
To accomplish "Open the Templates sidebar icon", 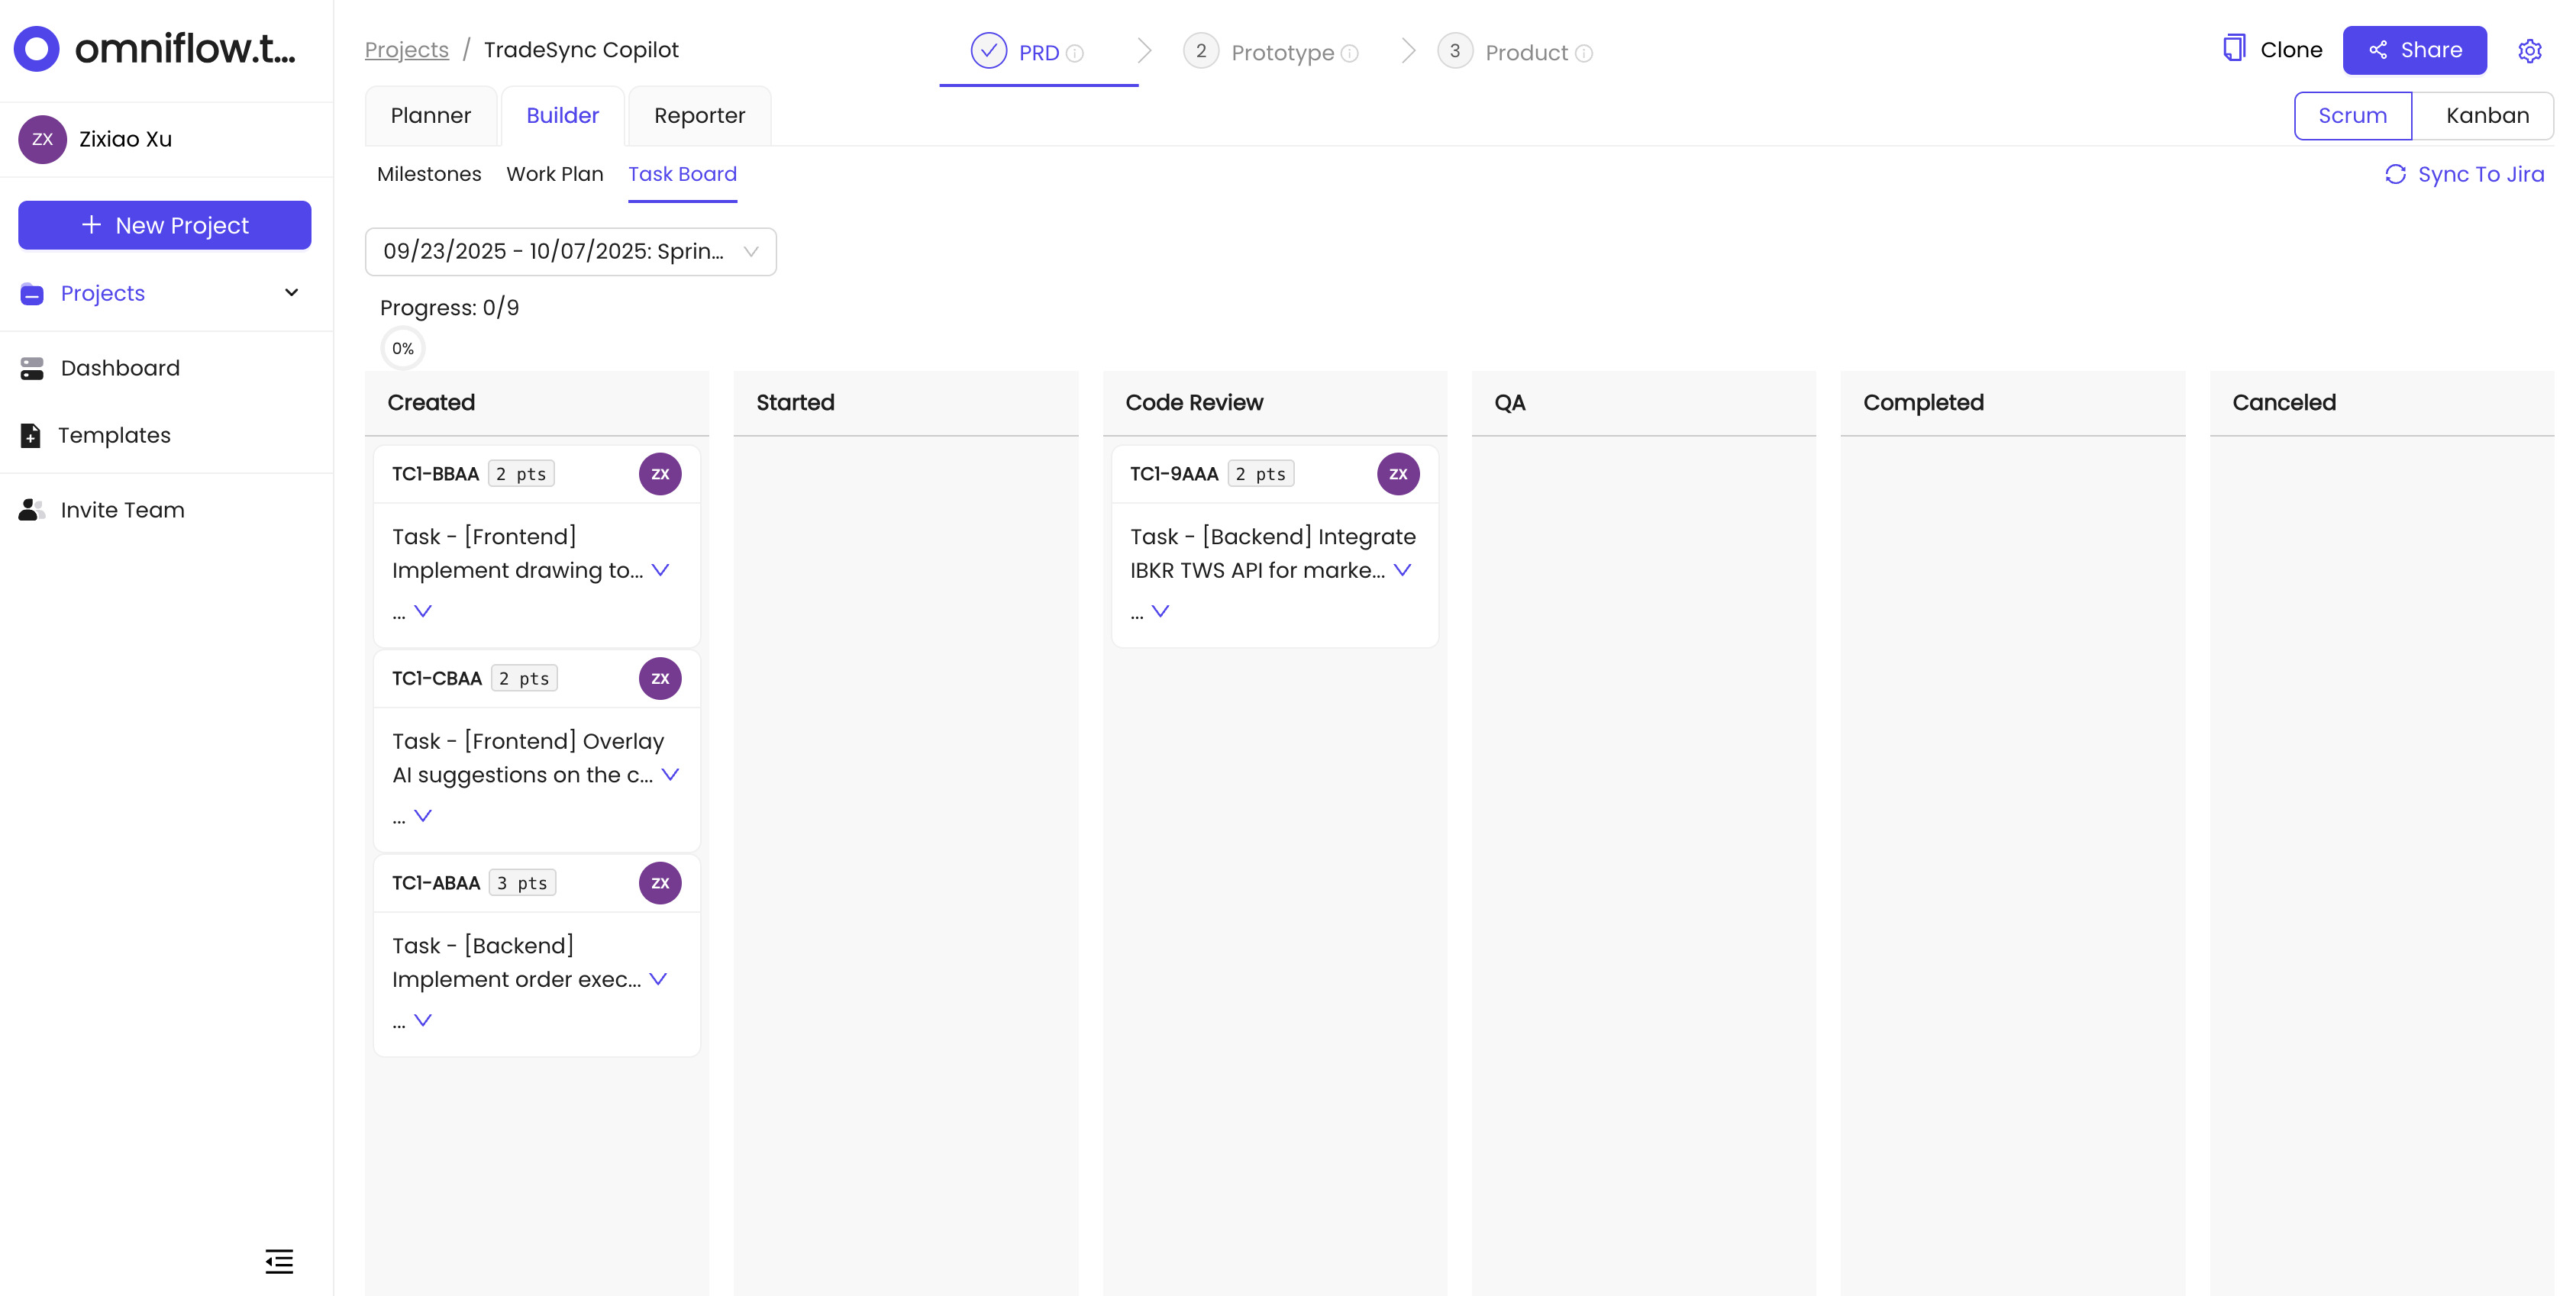I will tap(31, 435).
